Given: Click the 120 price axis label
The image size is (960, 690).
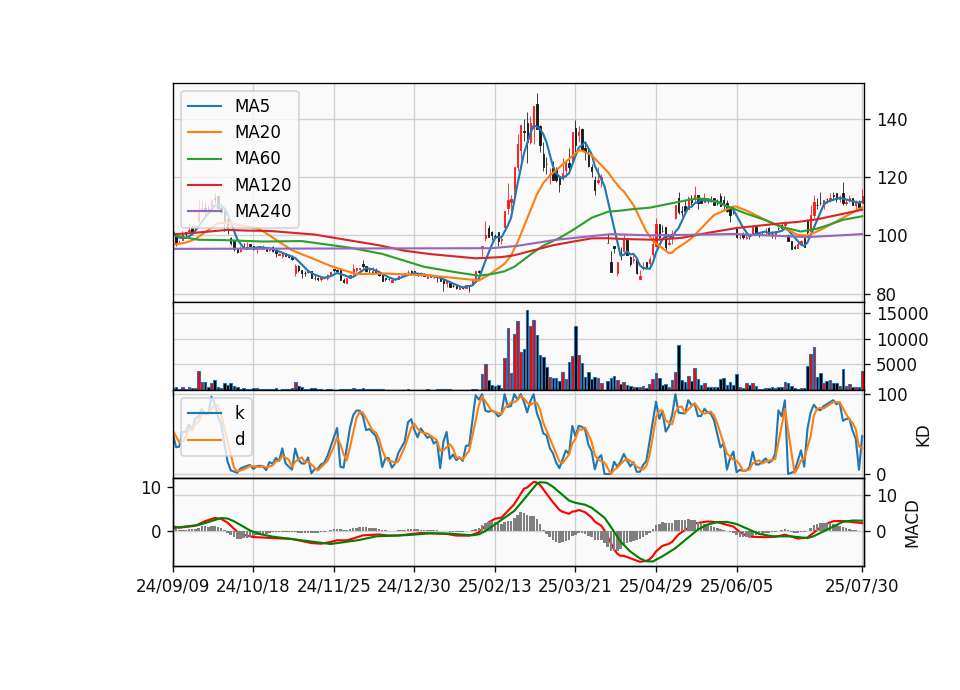Looking at the screenshot, I should click(x=892, y=178).
